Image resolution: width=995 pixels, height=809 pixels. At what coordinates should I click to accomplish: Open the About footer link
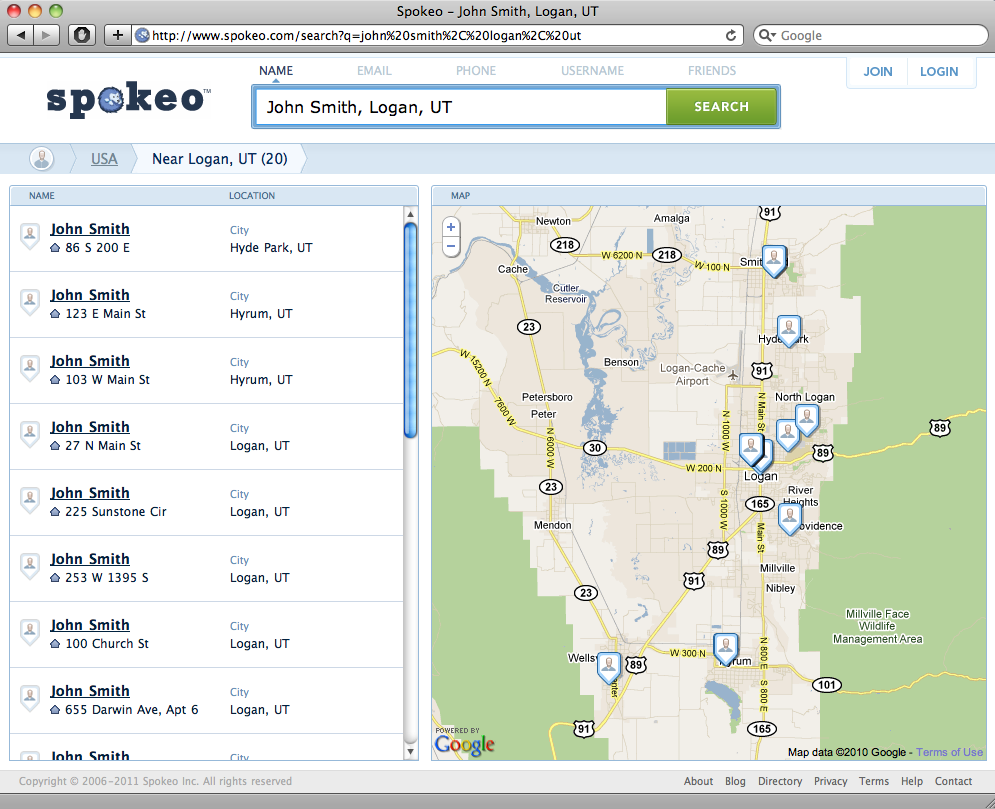698,781
